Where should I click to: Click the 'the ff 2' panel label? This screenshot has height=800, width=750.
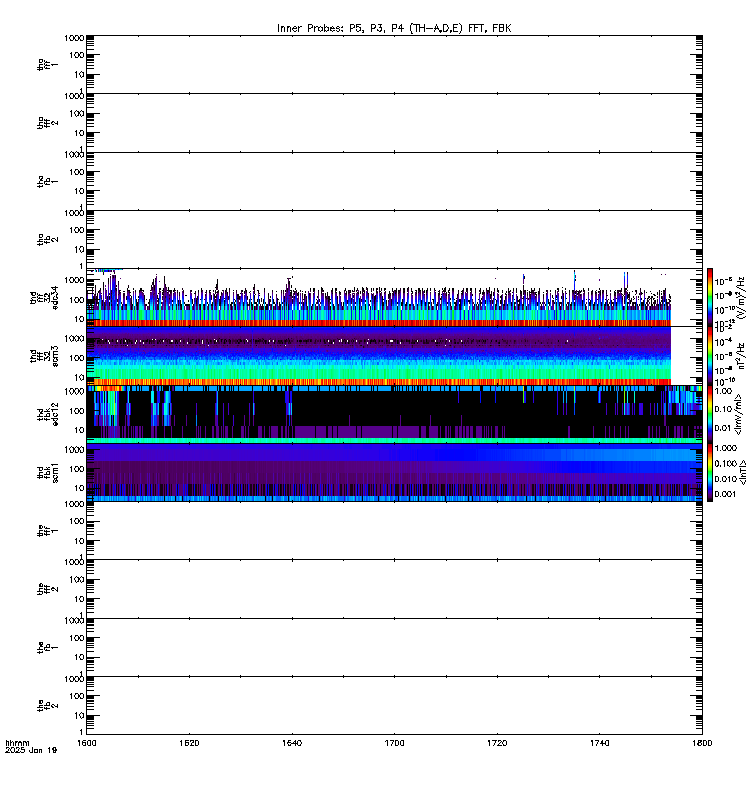coord(47,589)
